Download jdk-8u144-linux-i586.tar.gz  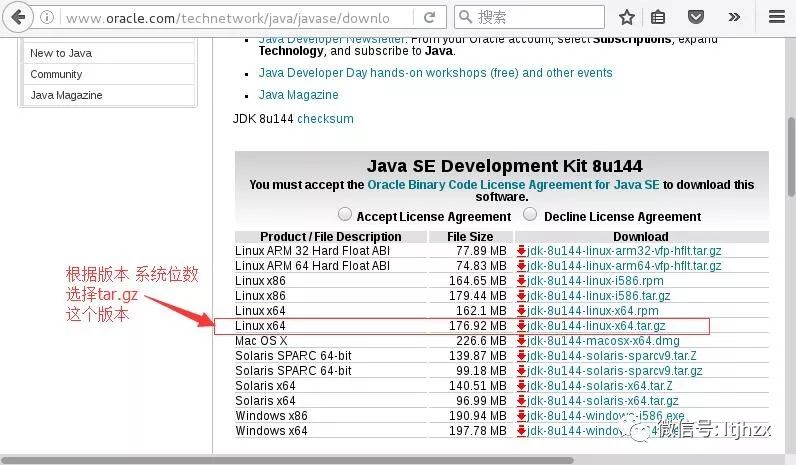coord(599,295)
